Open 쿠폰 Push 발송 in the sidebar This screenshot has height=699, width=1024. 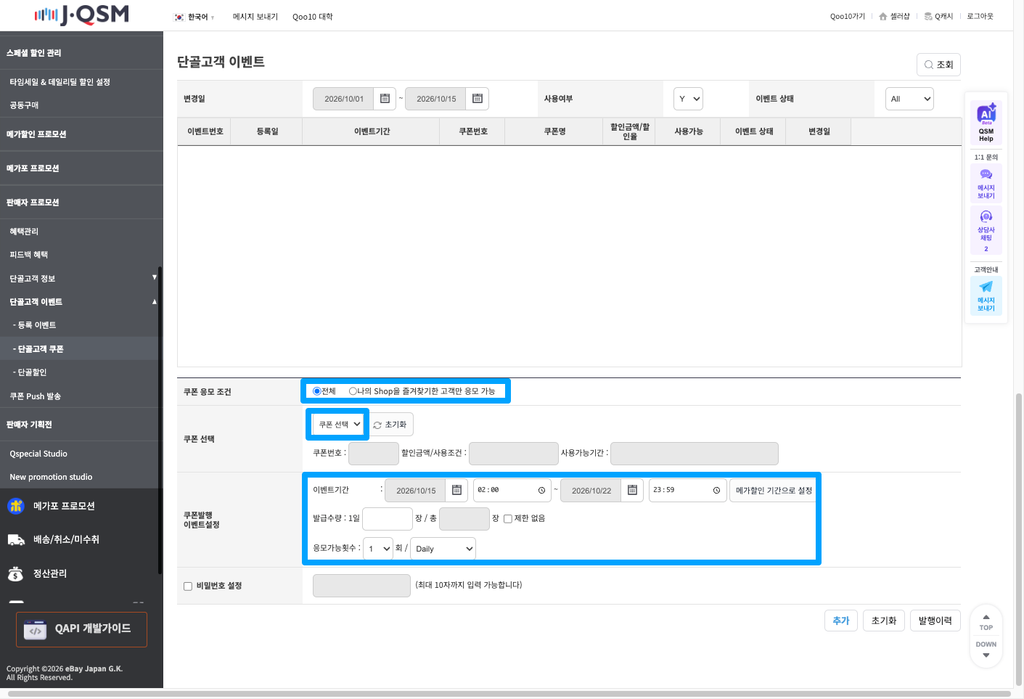(x=35, y=396)
